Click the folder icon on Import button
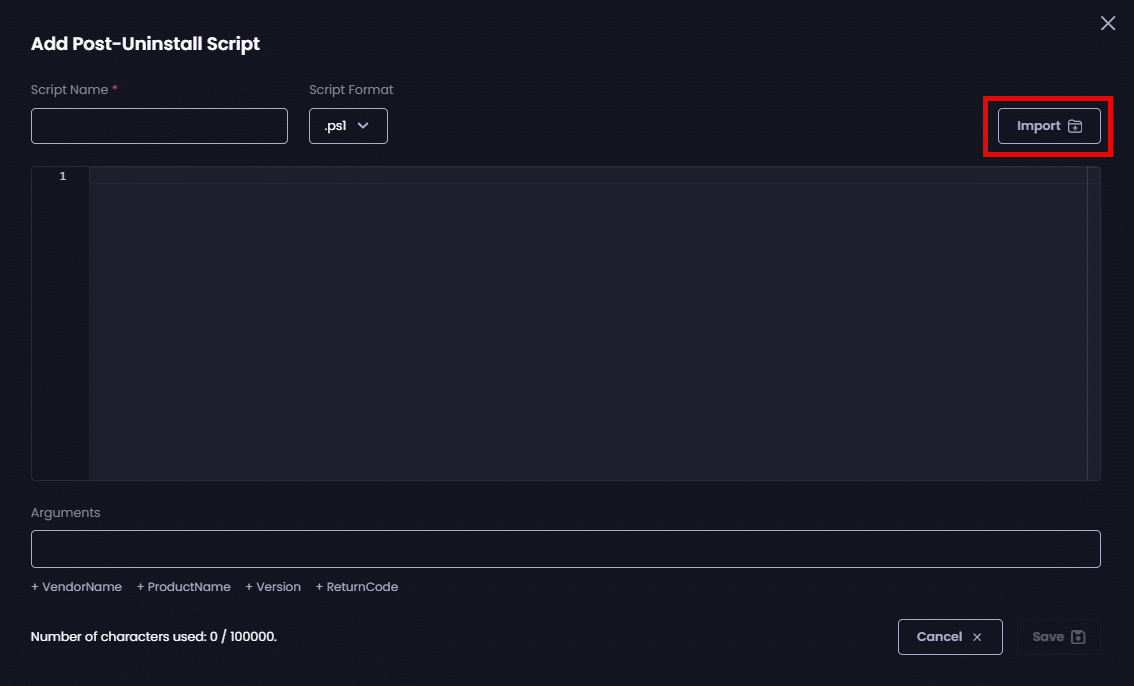This screenshot has height=686, width=1134. click(x=1075, y=126)
